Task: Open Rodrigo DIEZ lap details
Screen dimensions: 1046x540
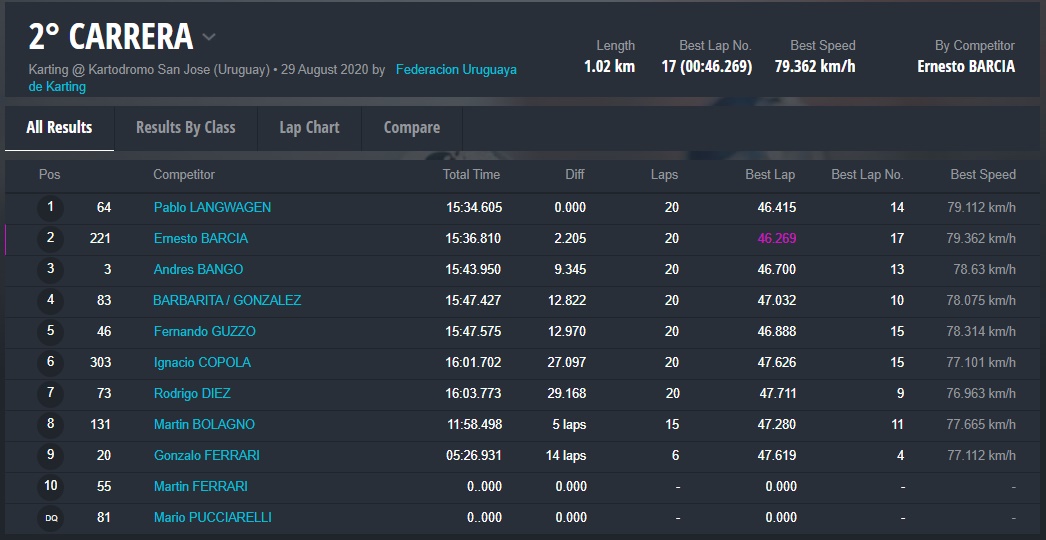Action: coord(192,393)
